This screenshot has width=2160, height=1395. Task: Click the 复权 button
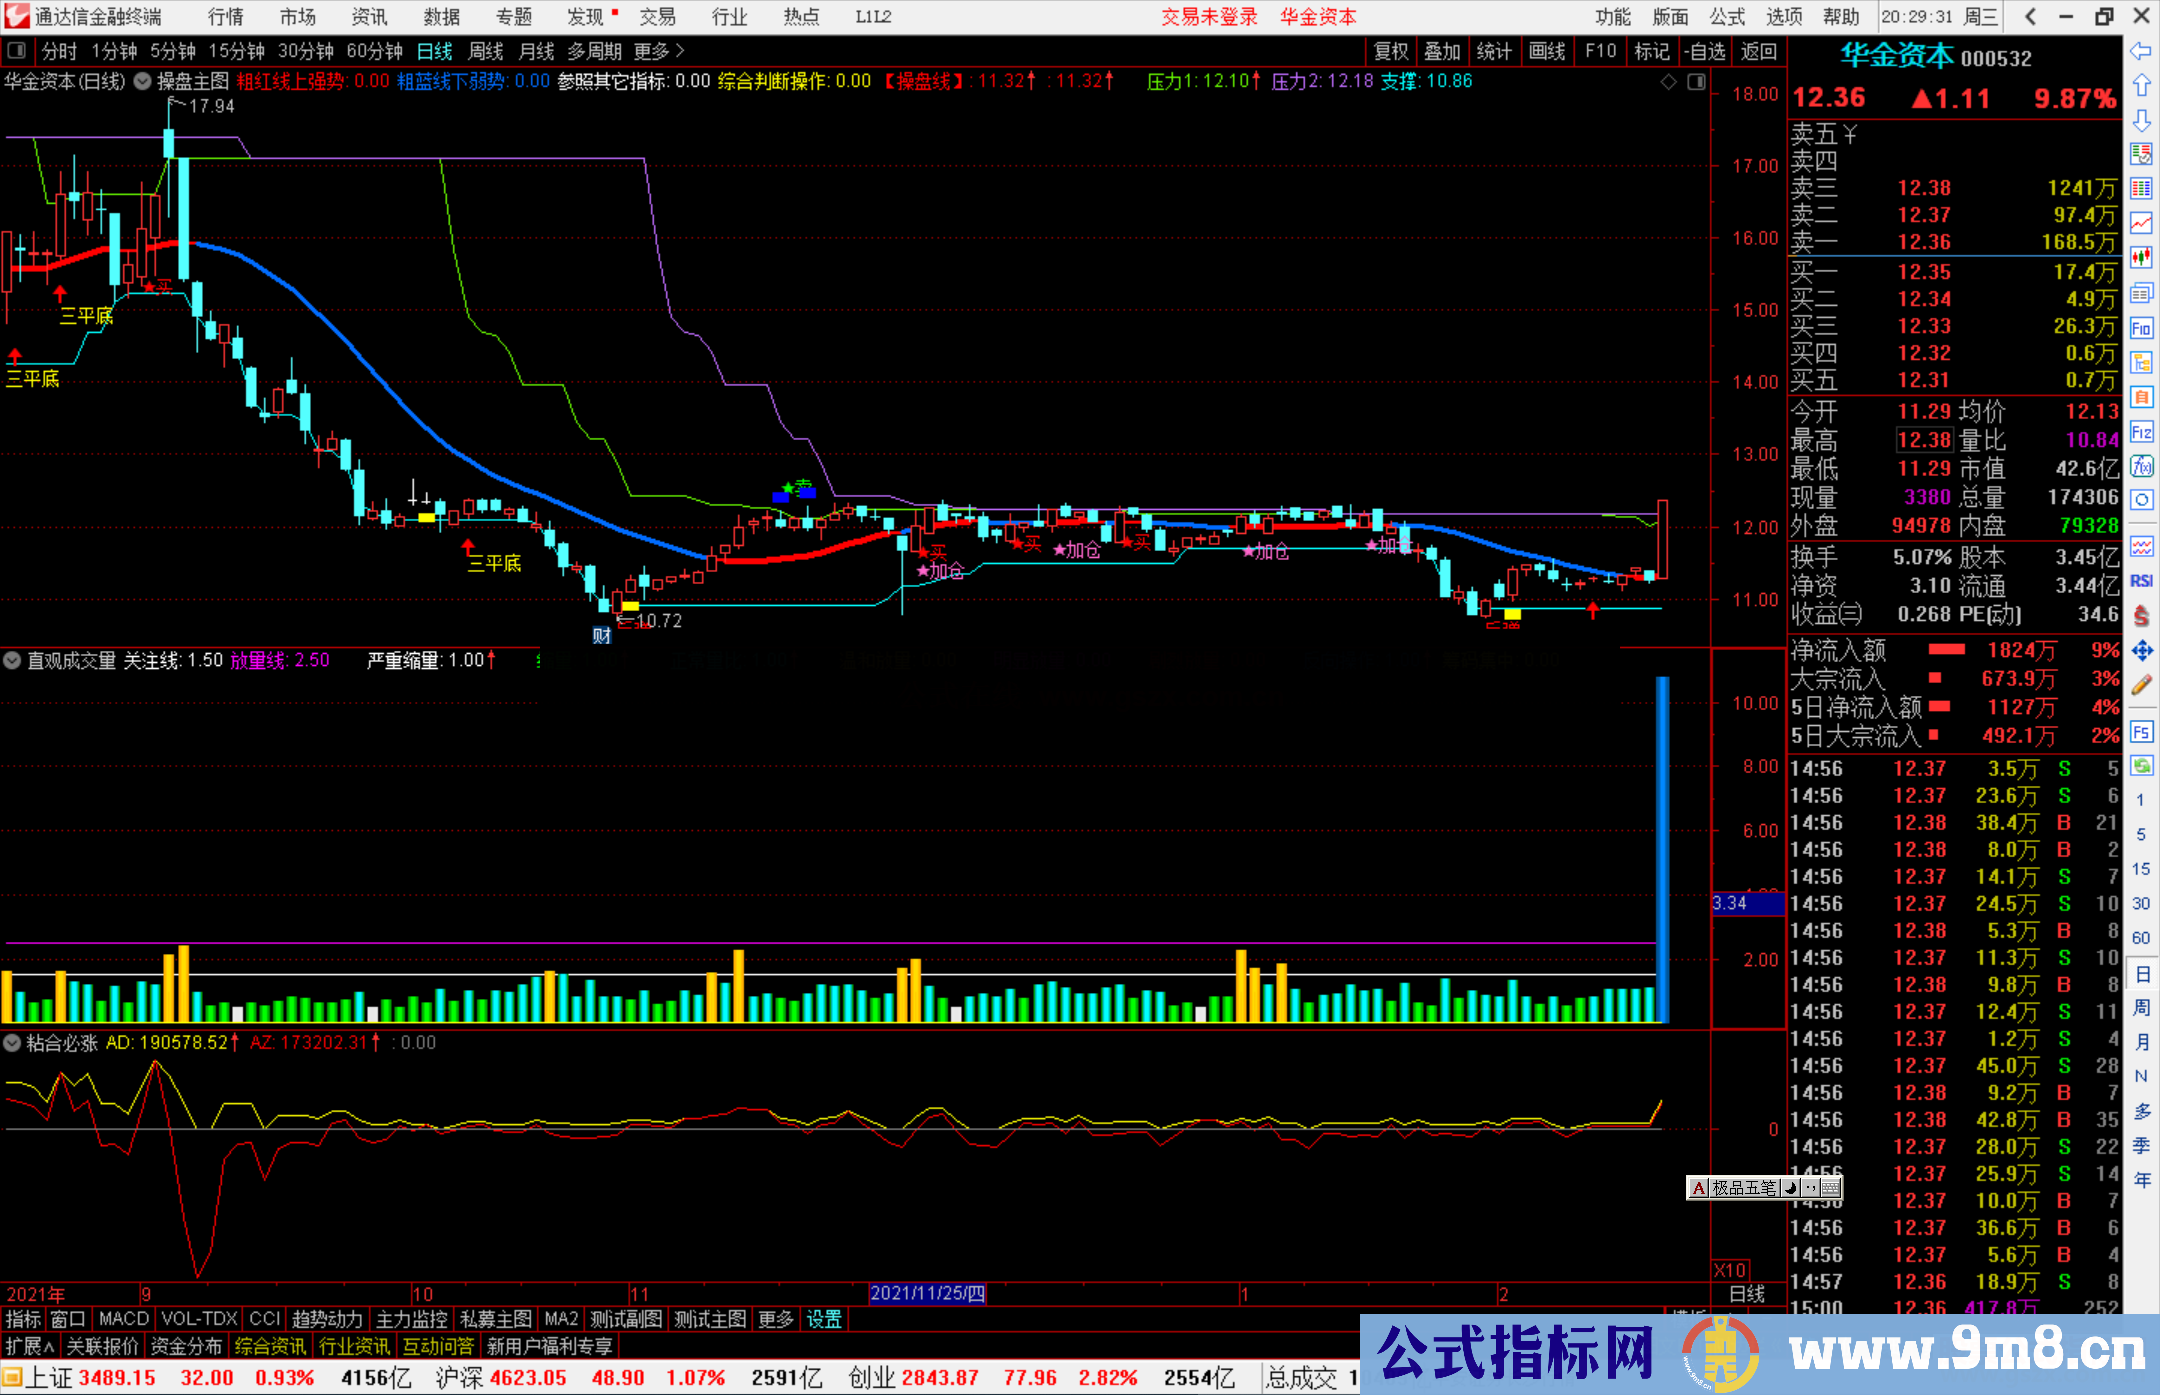pyautogui.click(x=1391, y=51)
